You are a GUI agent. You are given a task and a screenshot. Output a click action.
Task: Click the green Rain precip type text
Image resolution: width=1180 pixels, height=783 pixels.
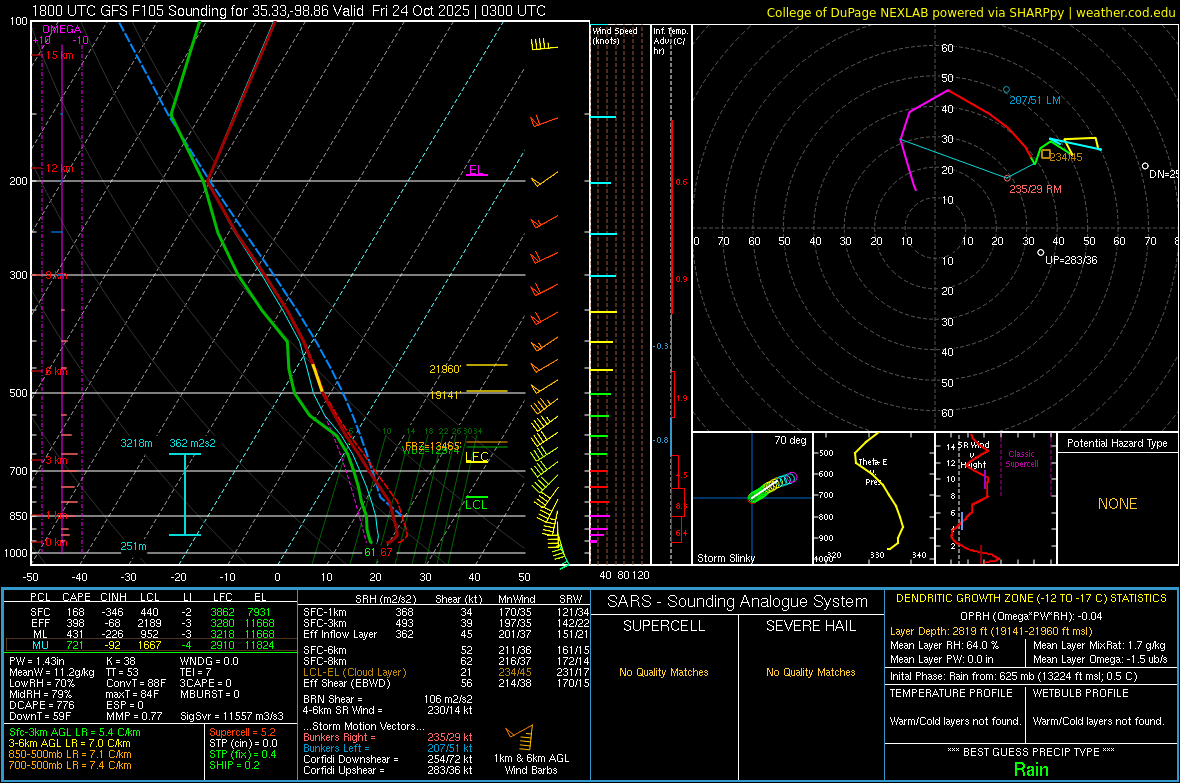pyautogui.click(x=1031, y=769)
